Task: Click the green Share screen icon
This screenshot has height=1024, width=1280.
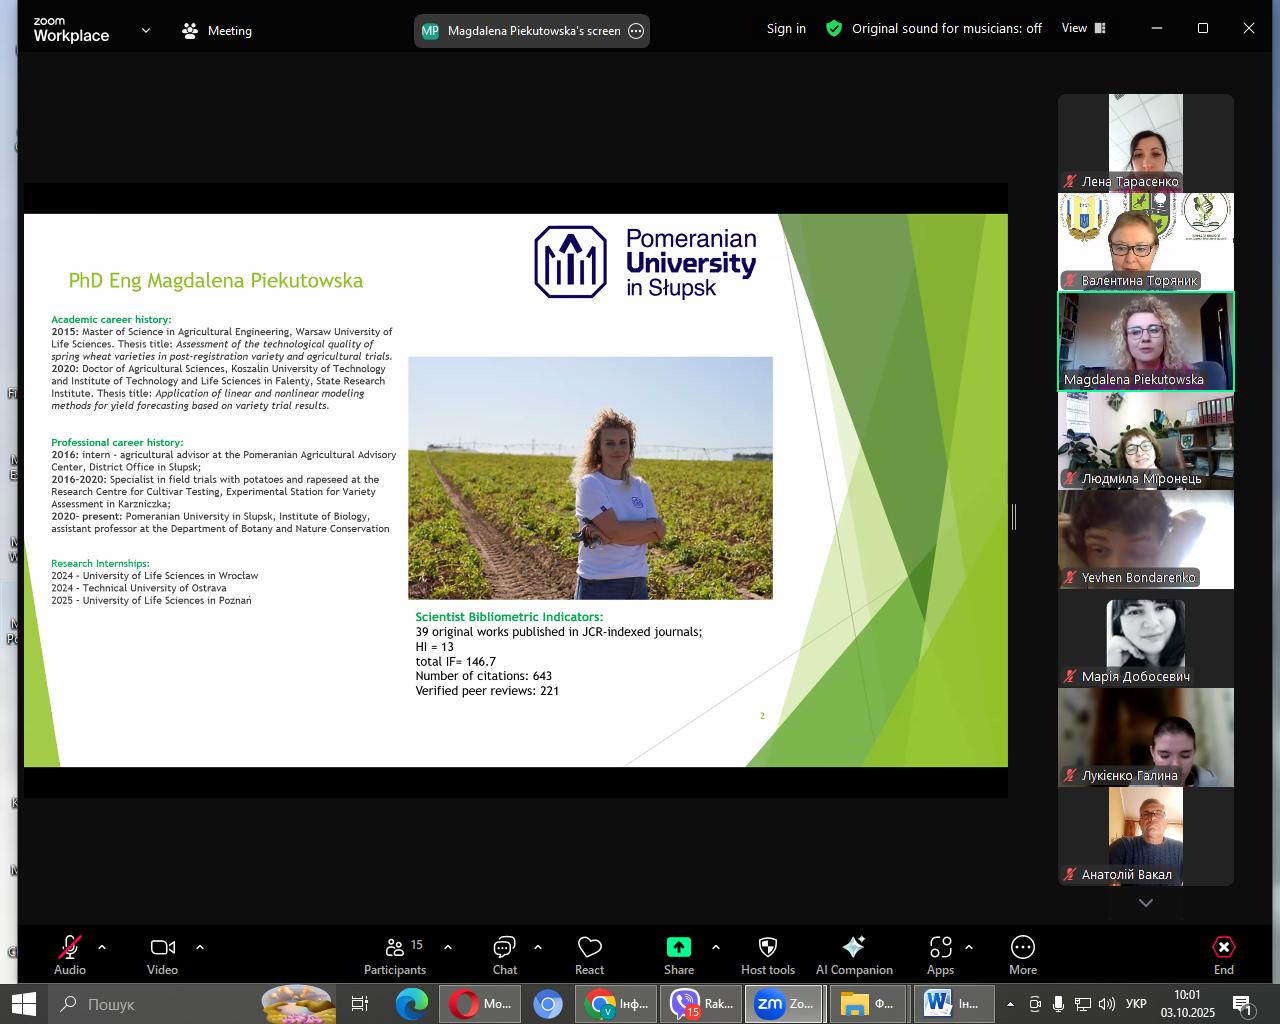Action: pyautogui.click(x=678, y=947)
